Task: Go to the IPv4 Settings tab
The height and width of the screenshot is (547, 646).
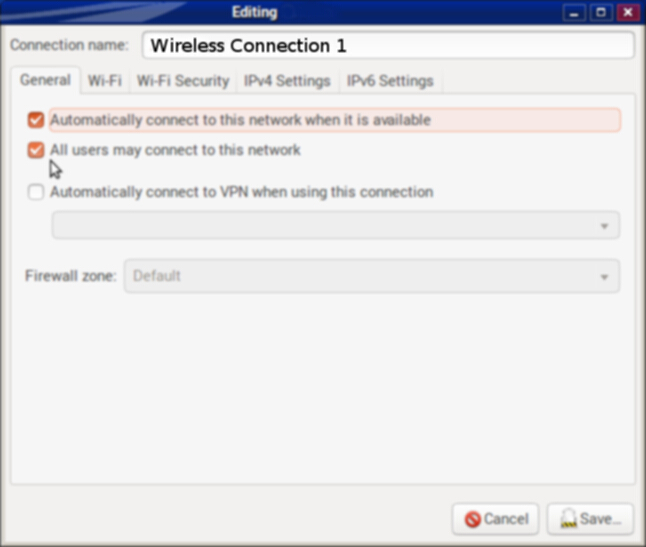Action: click(287, 81)
